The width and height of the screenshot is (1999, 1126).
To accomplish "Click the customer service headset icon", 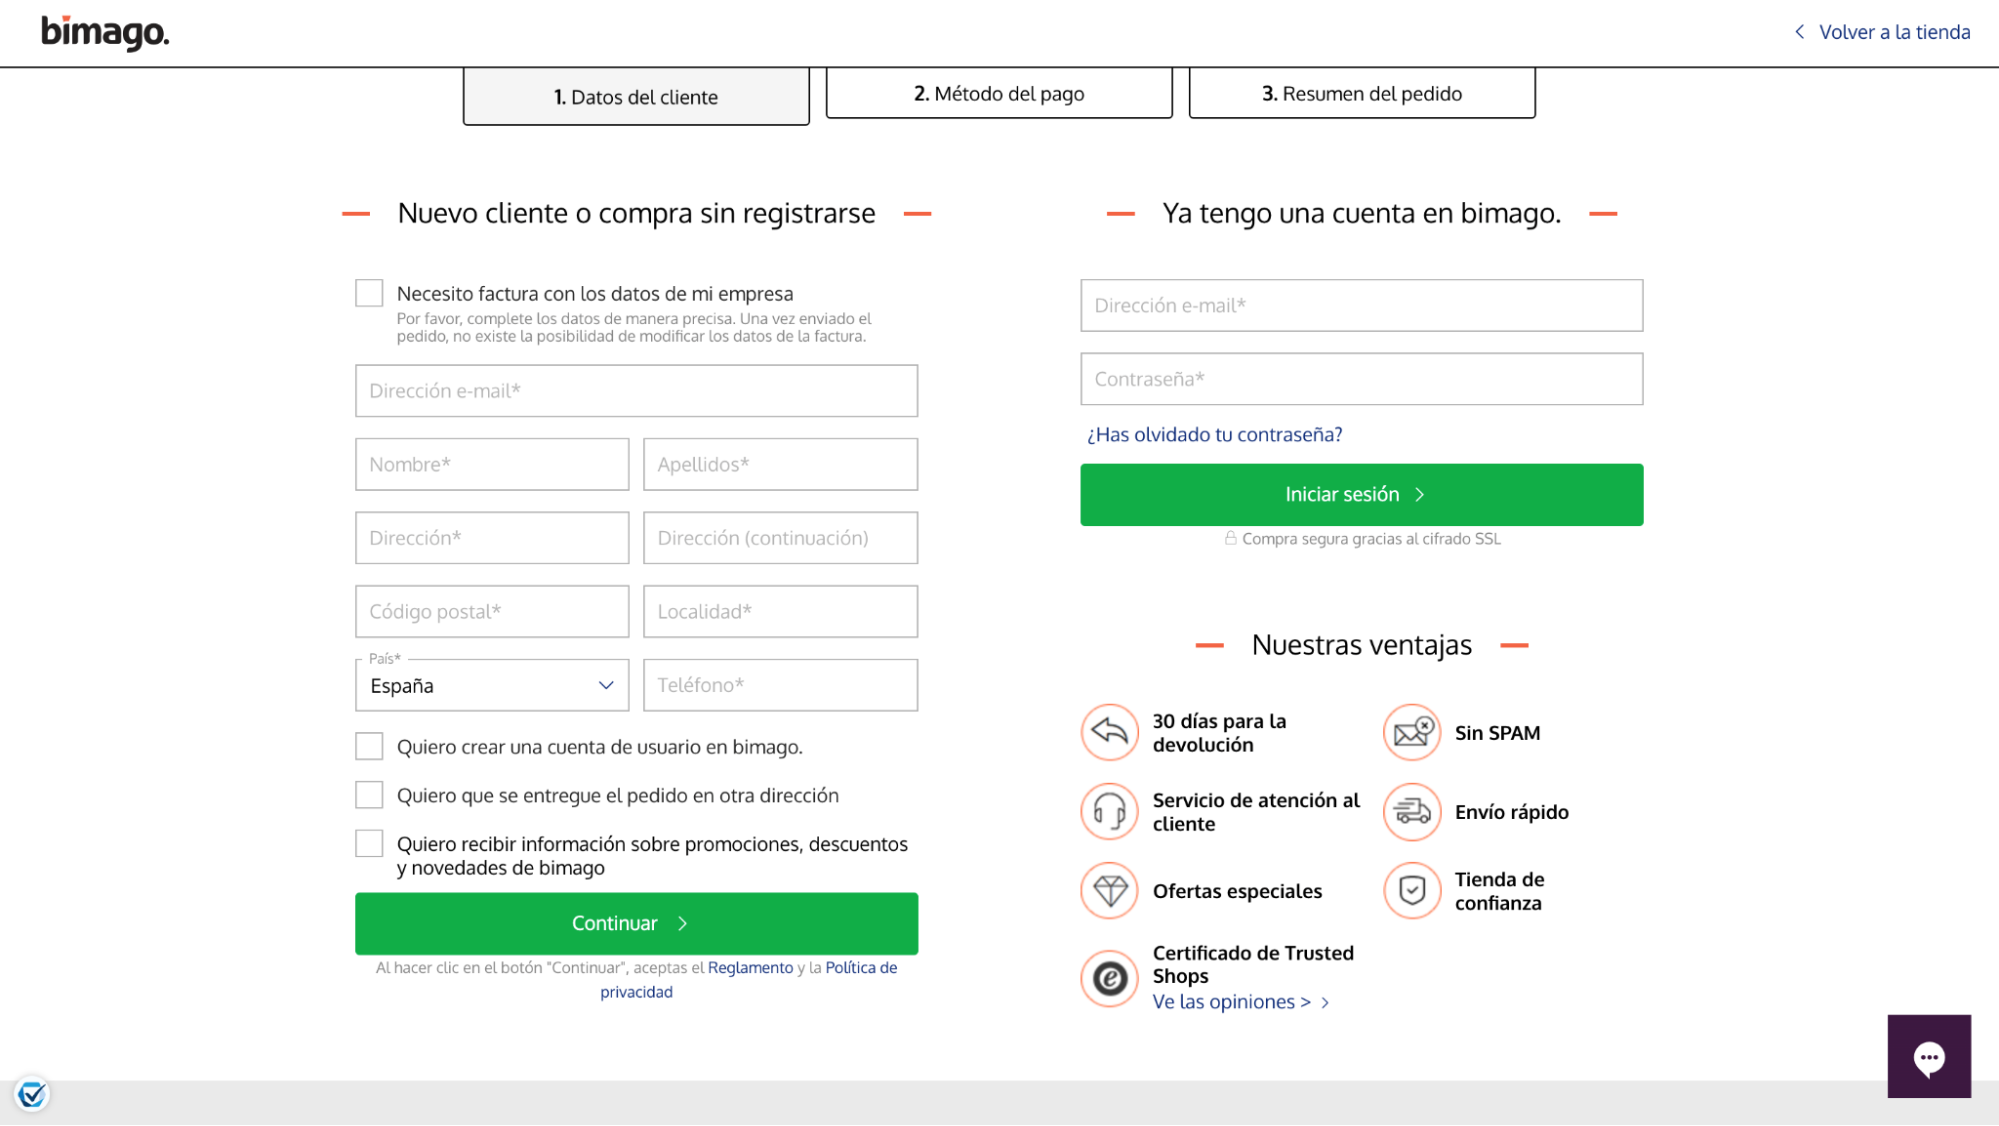I will click(1109, 811).
